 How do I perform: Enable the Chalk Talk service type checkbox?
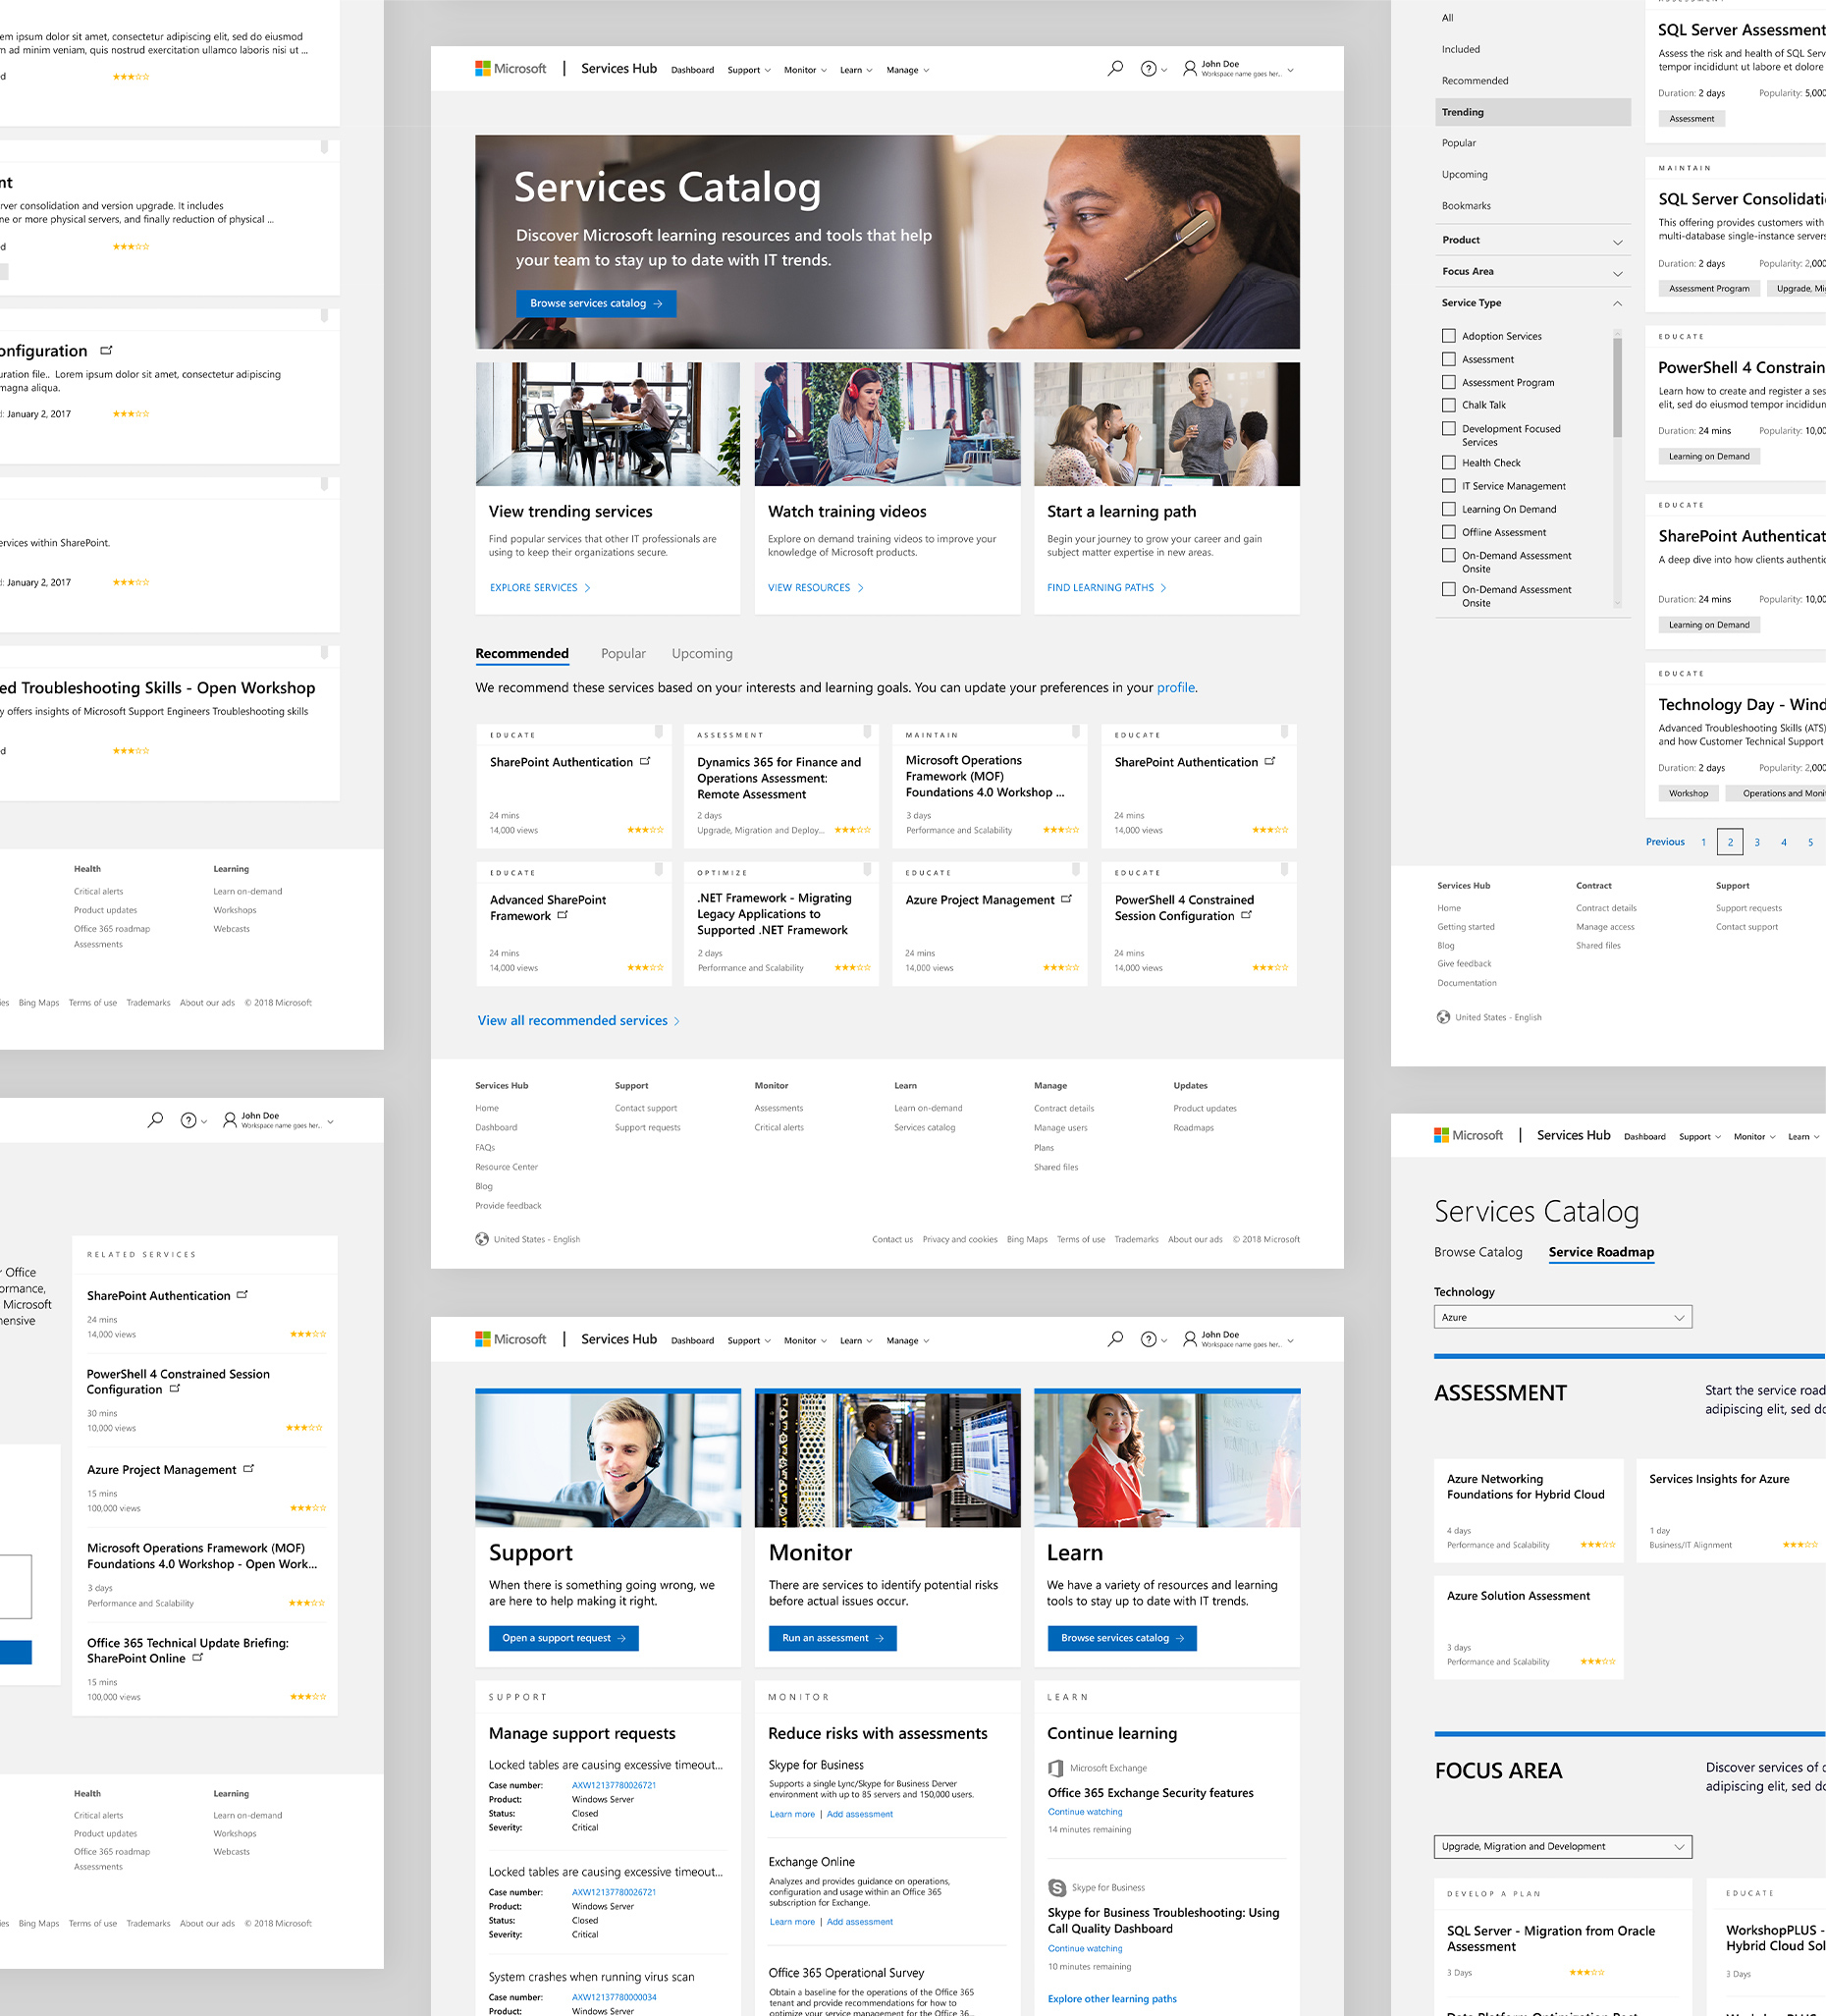1448,405
